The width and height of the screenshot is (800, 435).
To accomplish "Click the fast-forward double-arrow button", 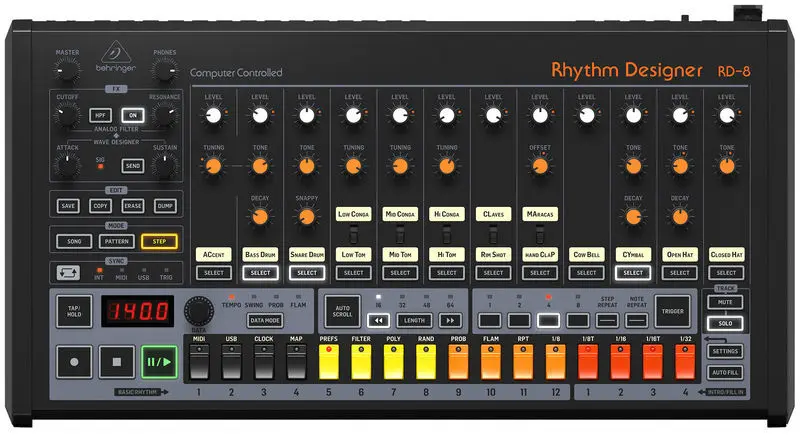I will point(451,320).
